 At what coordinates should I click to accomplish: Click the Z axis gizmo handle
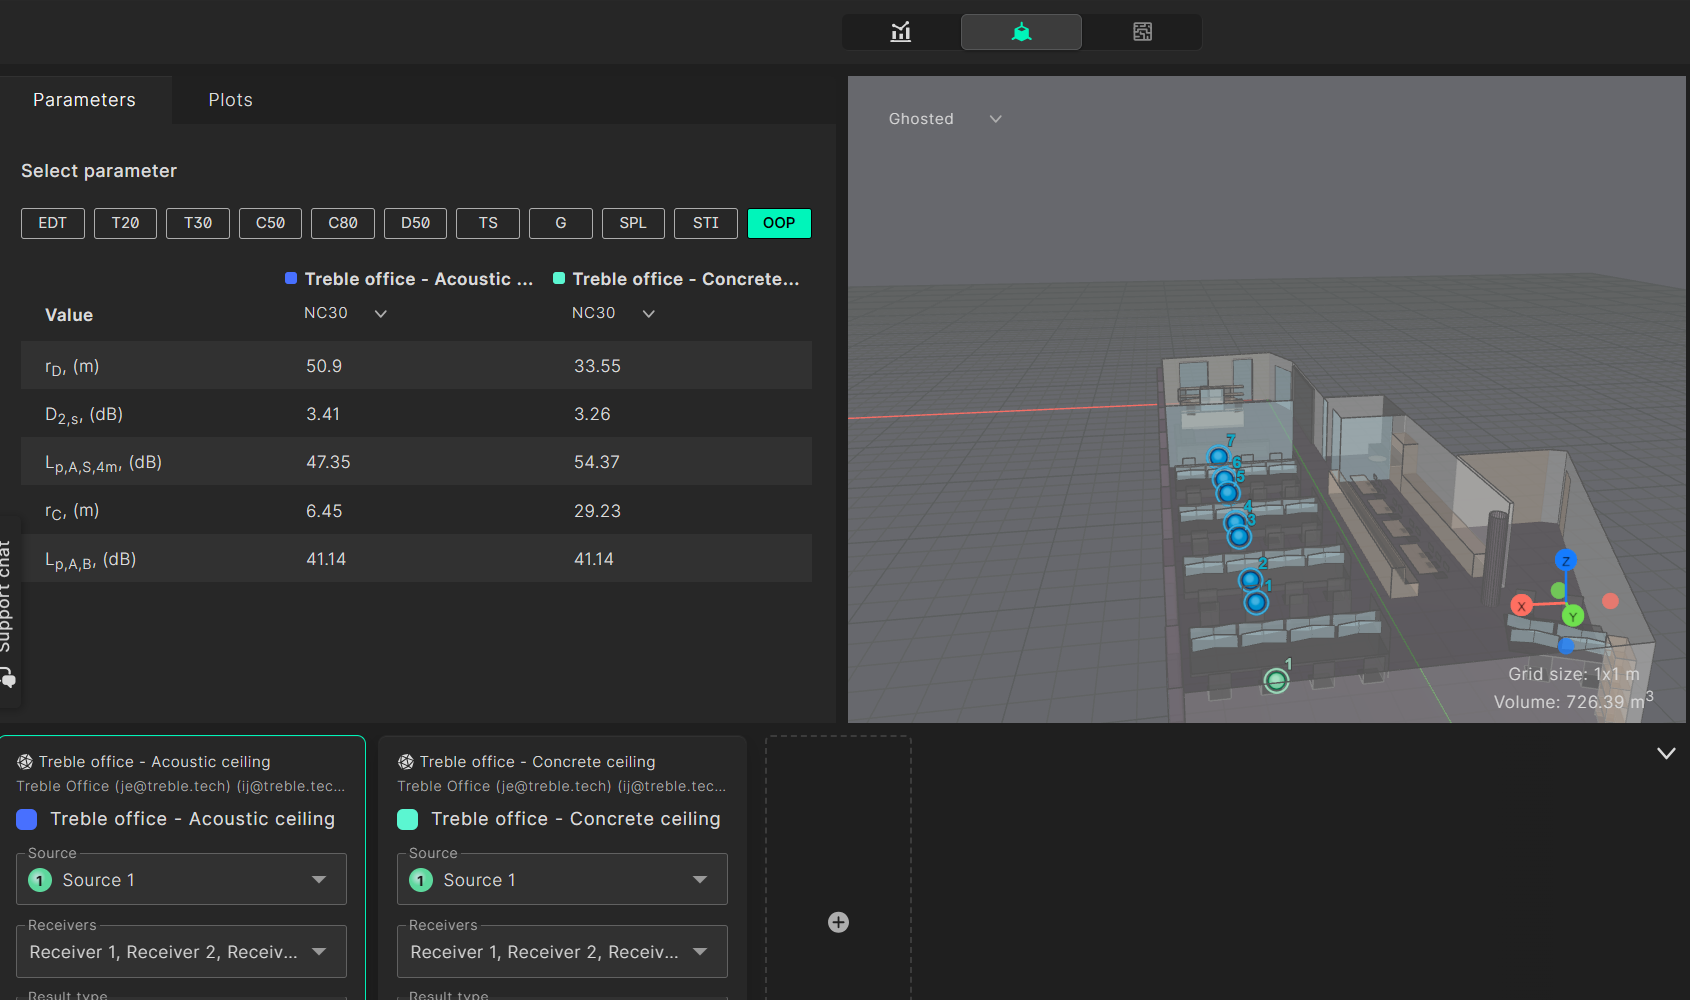[x=1566, y=561]
